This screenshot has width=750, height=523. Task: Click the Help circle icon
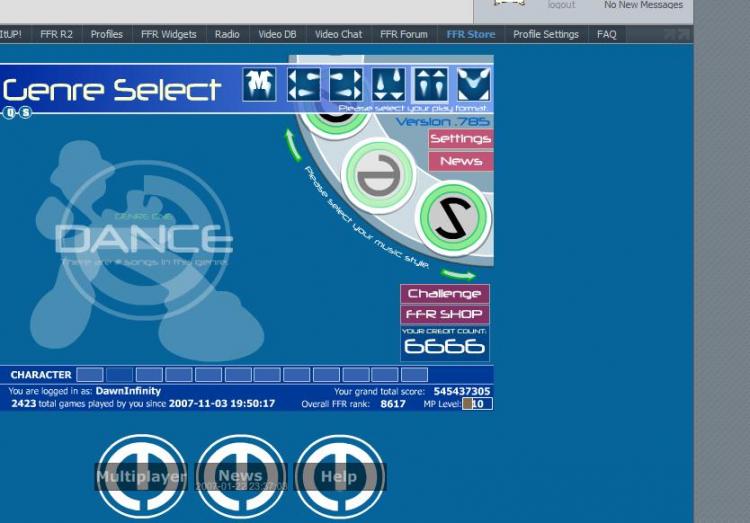click(x=339, y=477)
